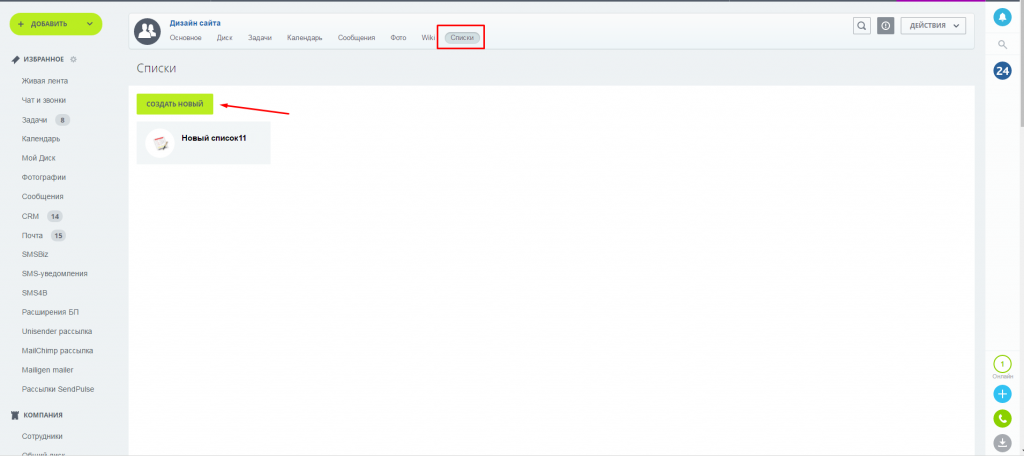Click the Задачи counter badge 8

[x=63, y=120]
